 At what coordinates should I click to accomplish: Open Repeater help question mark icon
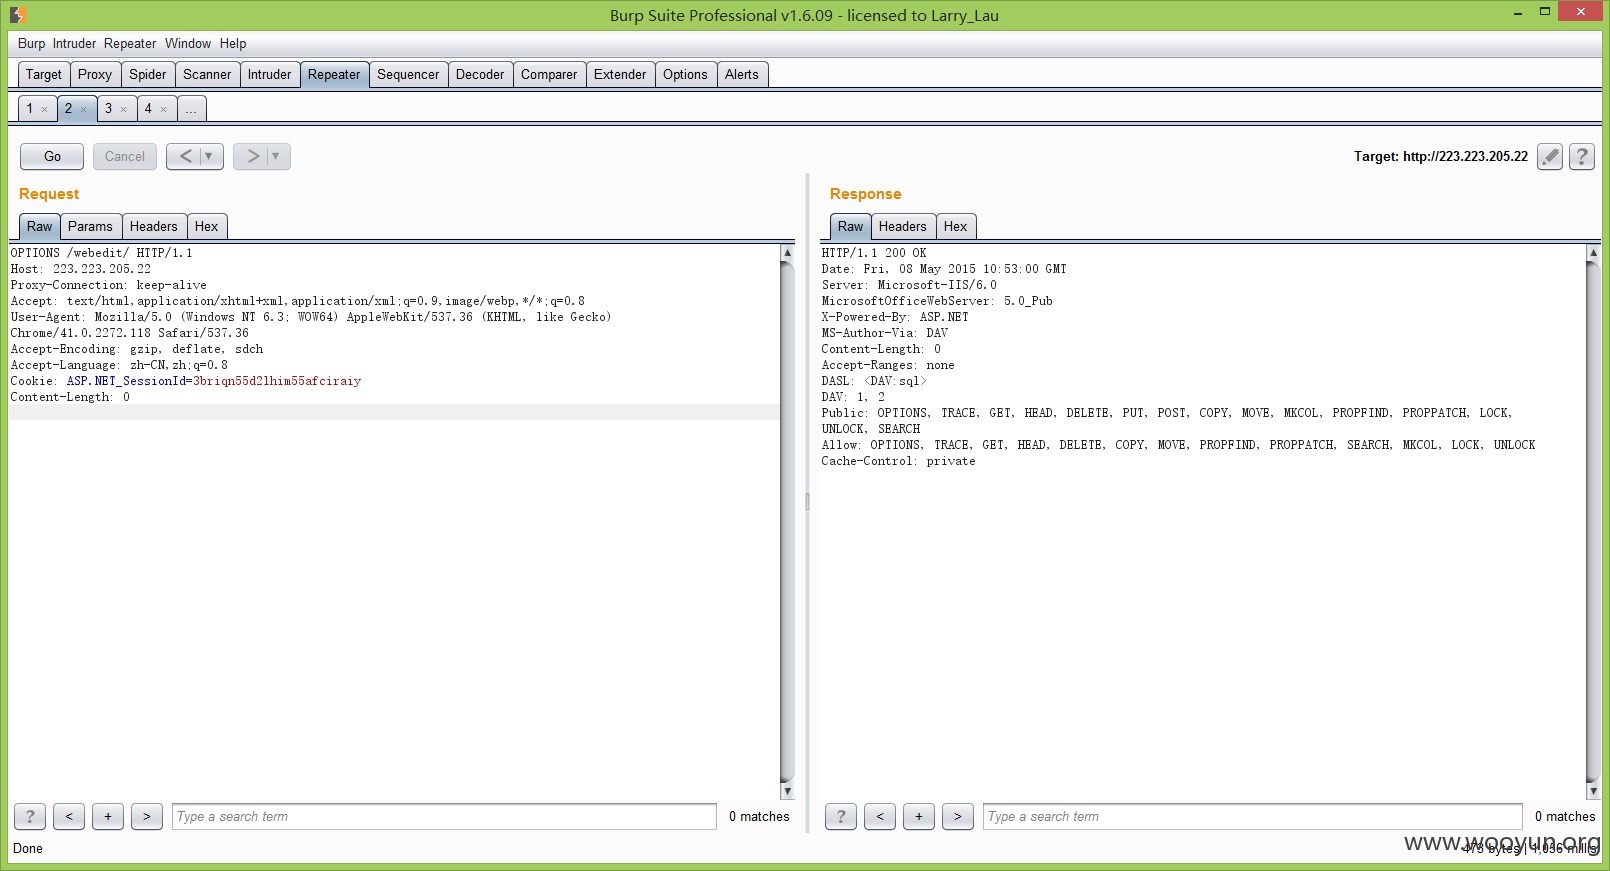coord(1582,156)
